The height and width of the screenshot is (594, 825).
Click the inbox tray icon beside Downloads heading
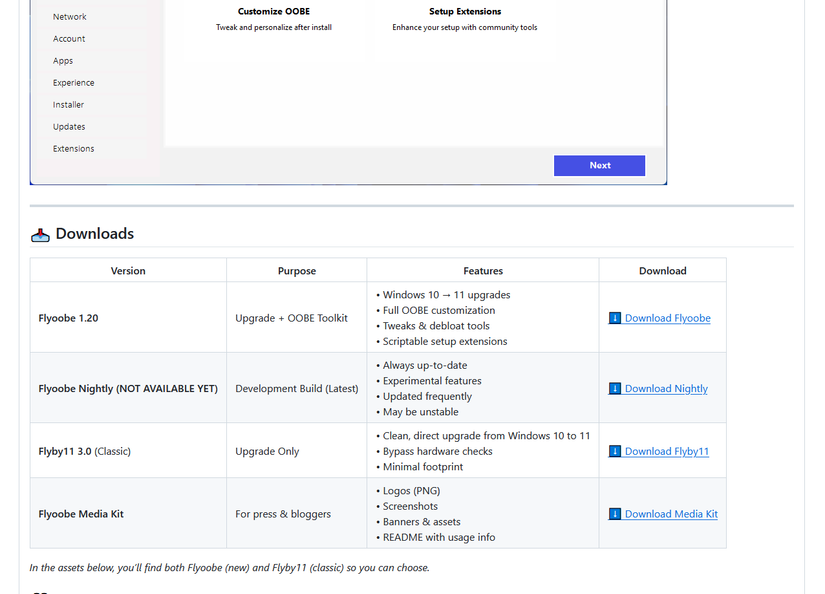[40, 235]
